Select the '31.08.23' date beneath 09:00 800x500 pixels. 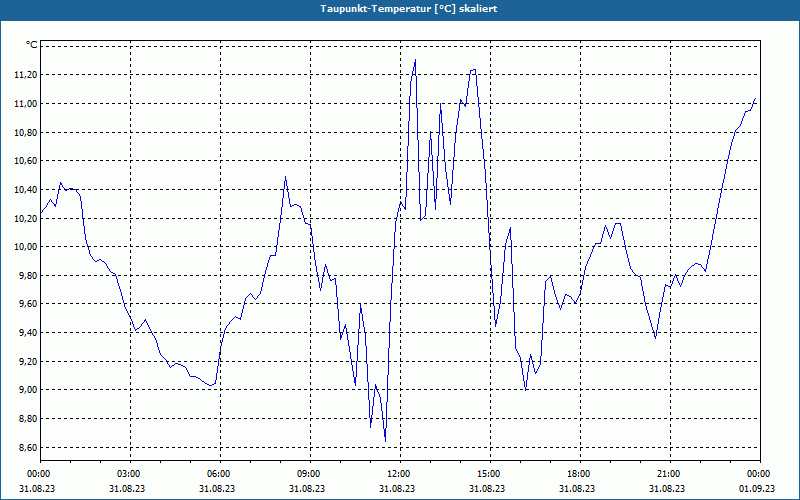coord(307,488)
